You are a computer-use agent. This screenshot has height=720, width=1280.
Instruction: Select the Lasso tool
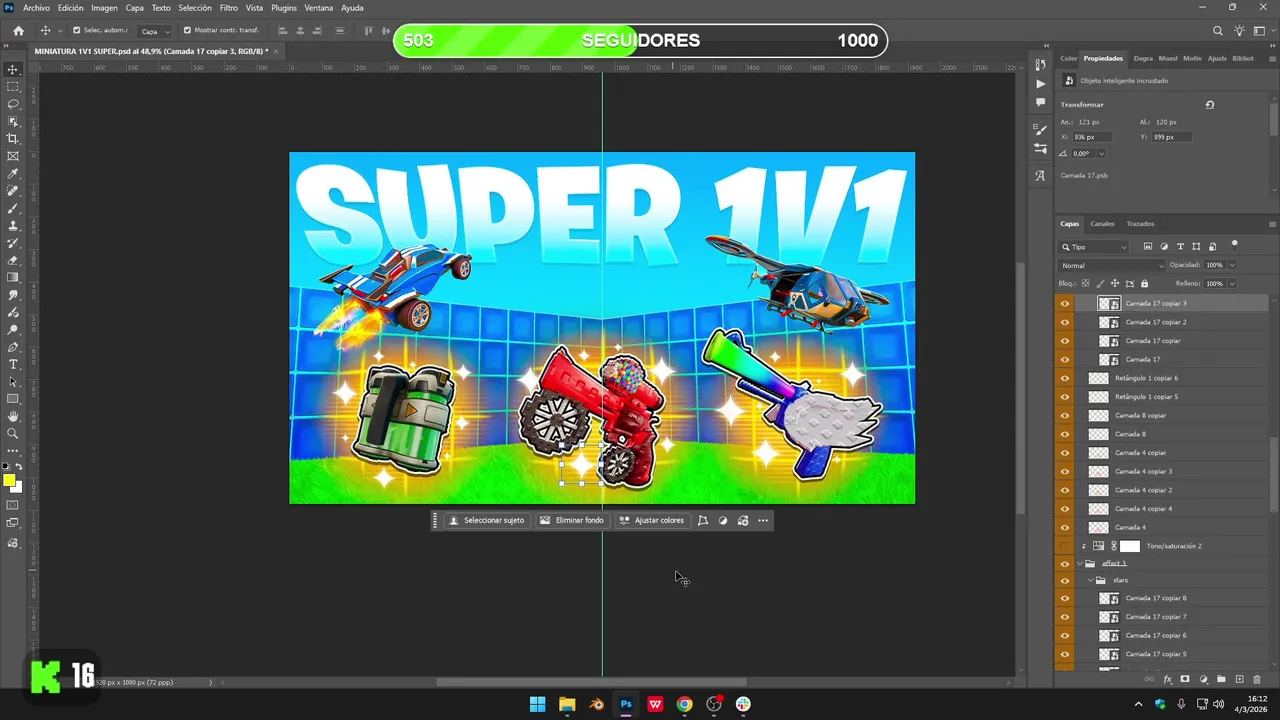tap(13, 104)
